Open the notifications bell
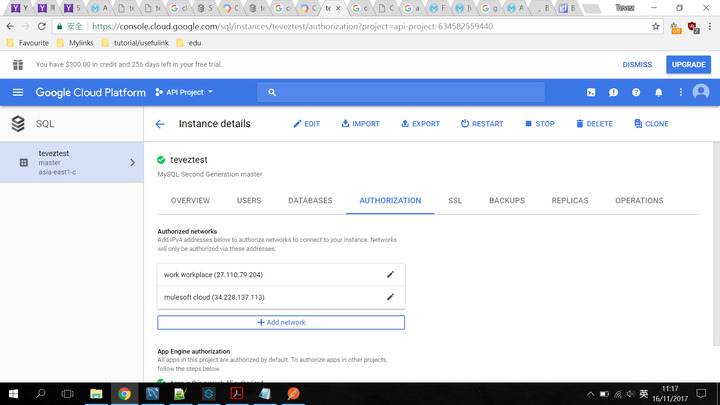The width and height of the screenshot is (720, 405). 658,92
